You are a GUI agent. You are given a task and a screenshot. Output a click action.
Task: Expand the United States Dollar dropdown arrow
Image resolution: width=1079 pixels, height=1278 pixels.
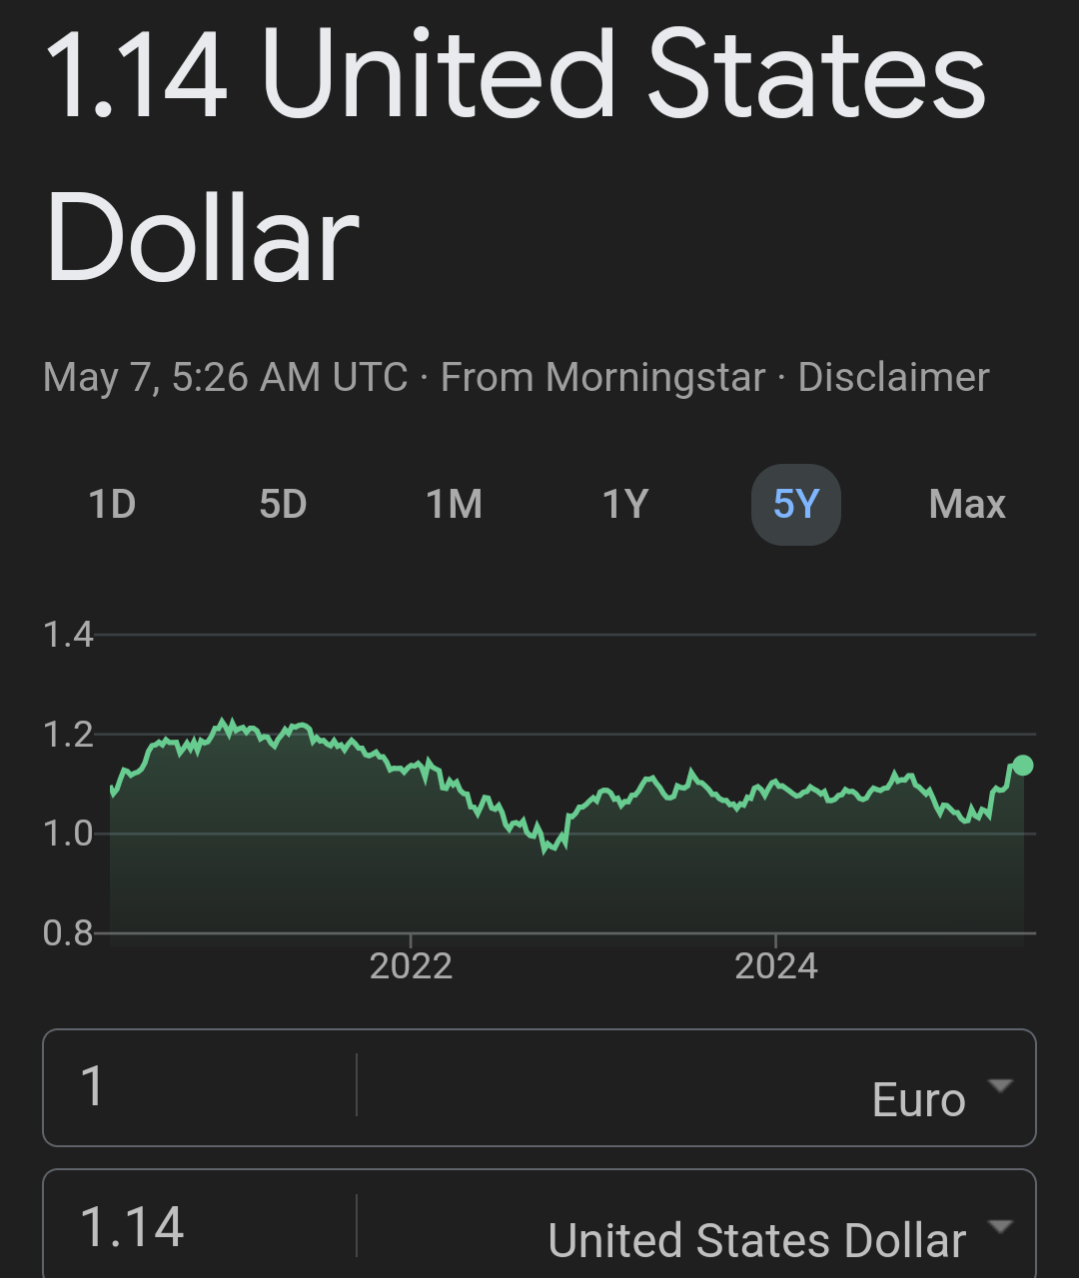pyautogui.click(x=999, y=1226)
